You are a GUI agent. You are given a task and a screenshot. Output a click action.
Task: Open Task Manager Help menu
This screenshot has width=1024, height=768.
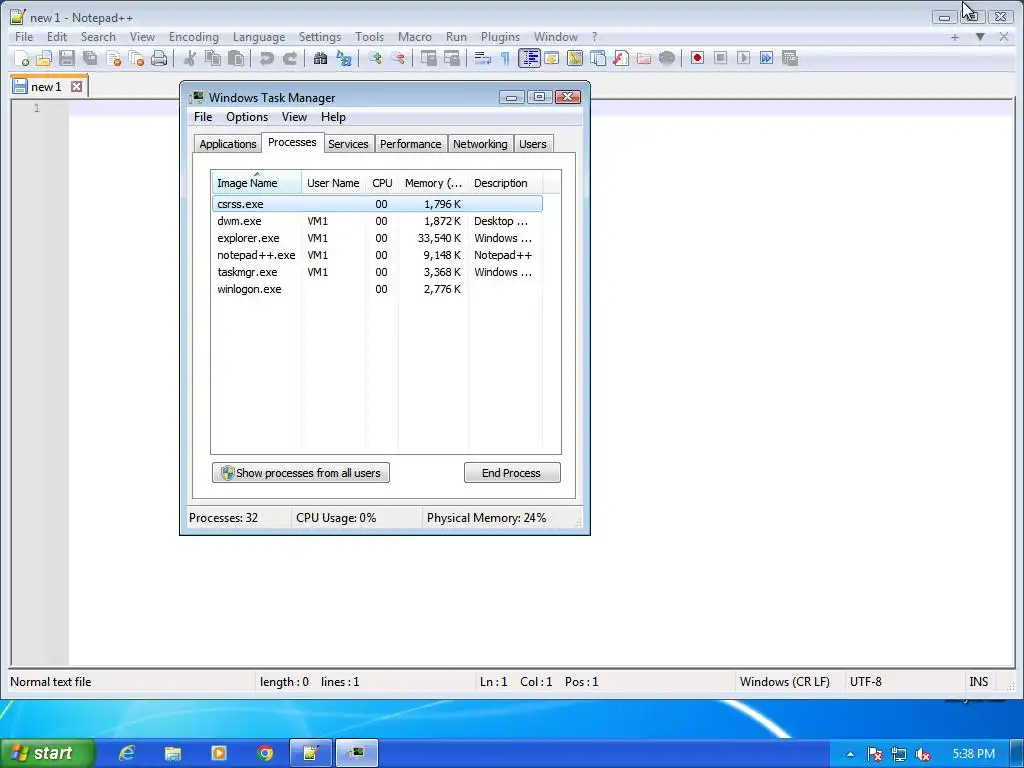point(333,117)
